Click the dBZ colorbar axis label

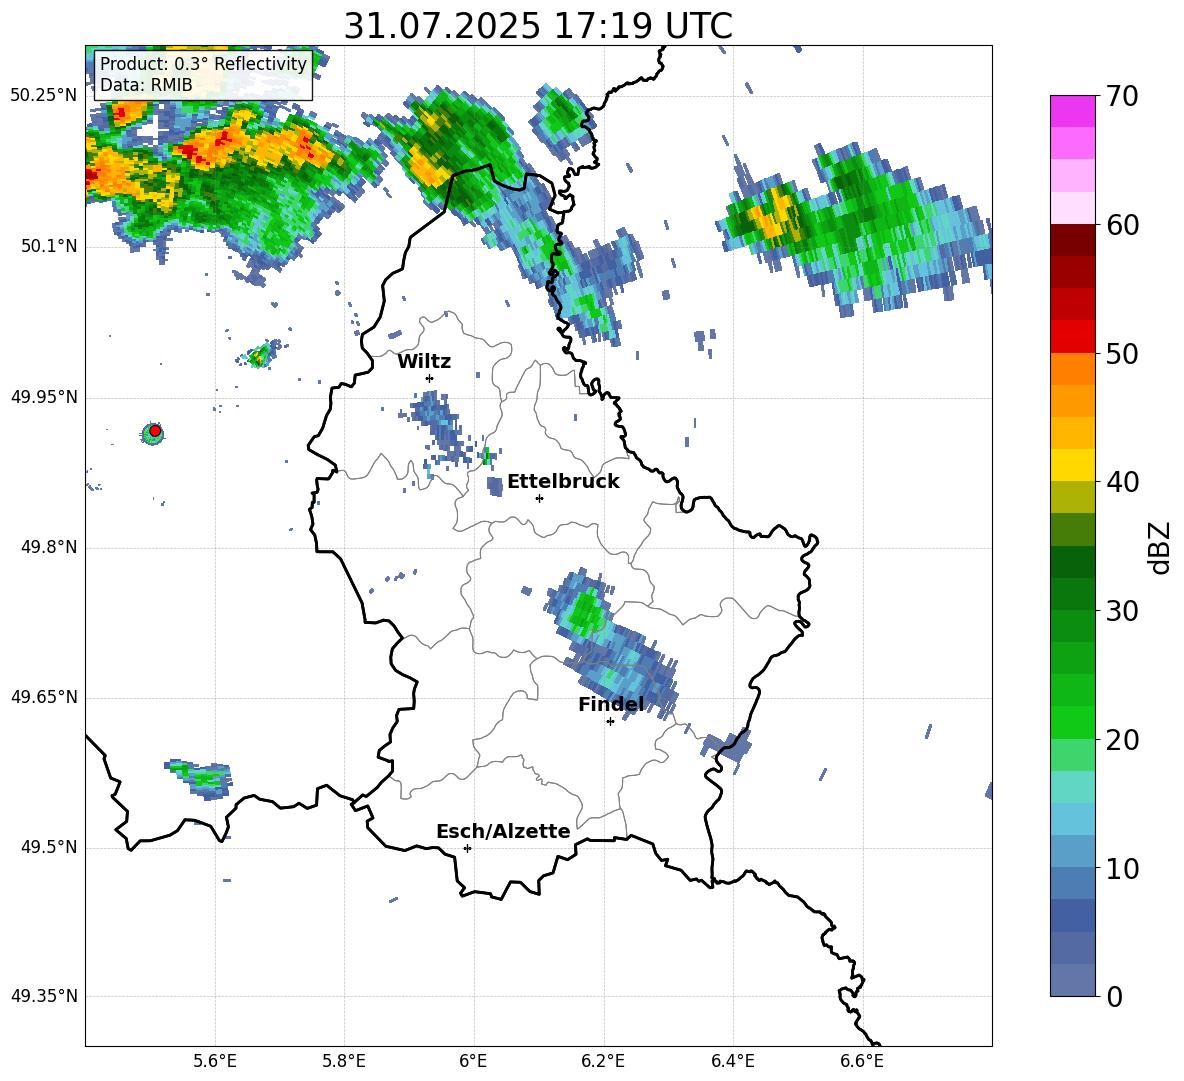pos(1160,547)
